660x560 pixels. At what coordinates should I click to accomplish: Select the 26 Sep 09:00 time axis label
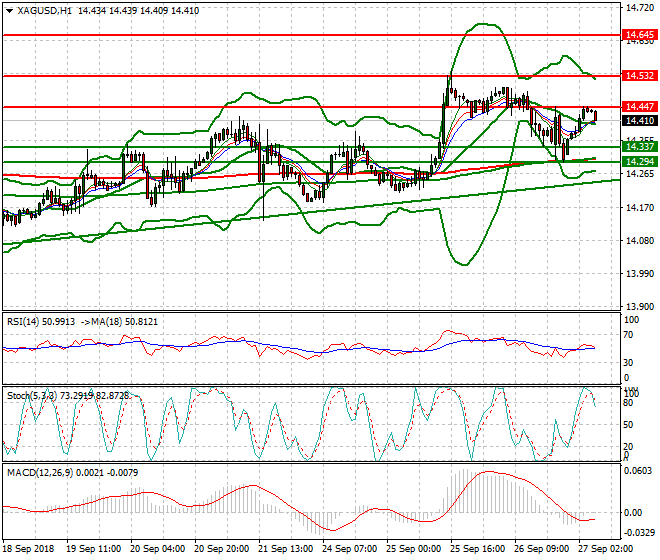[542, 549]
